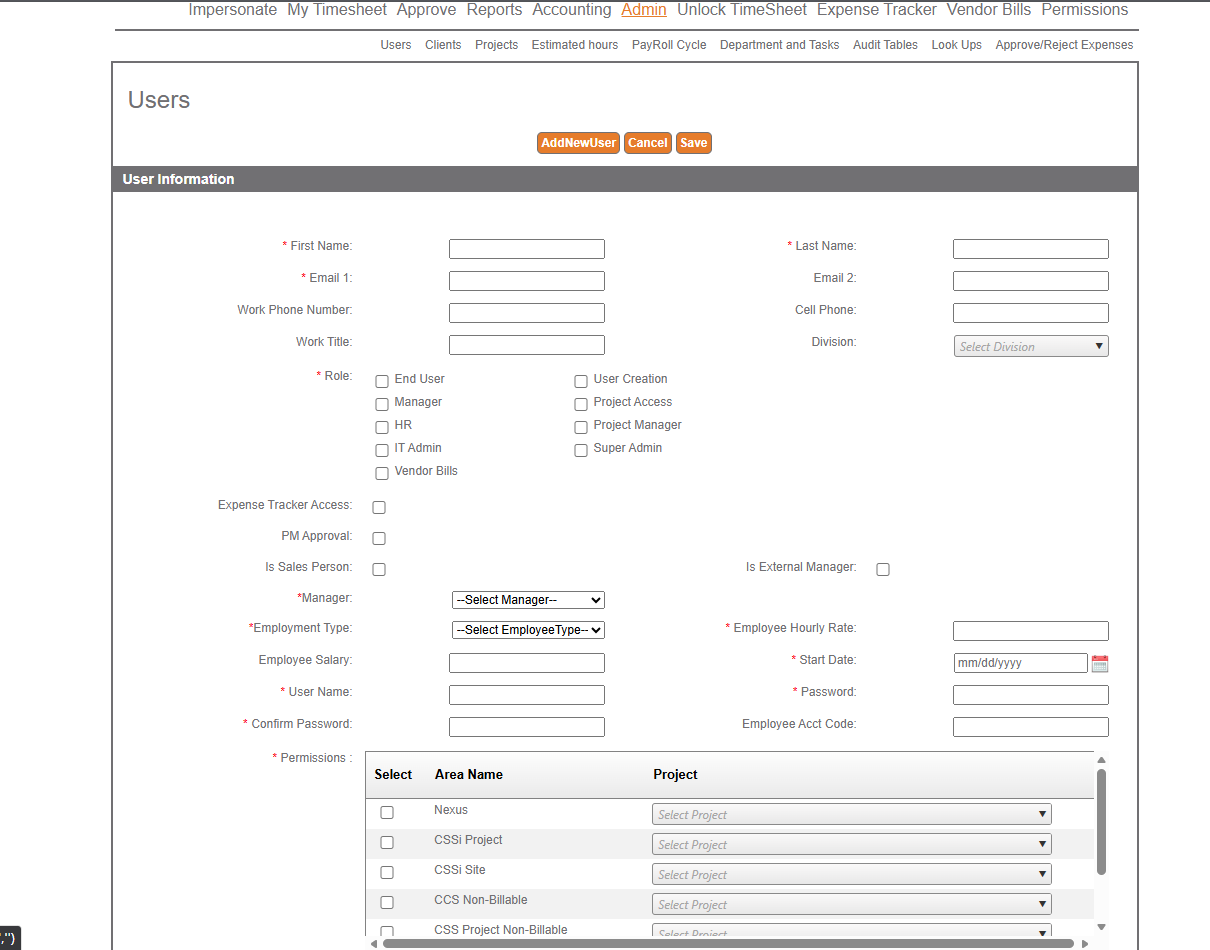
Task: Open the Impersonate menu
Action: coord(233,10)
